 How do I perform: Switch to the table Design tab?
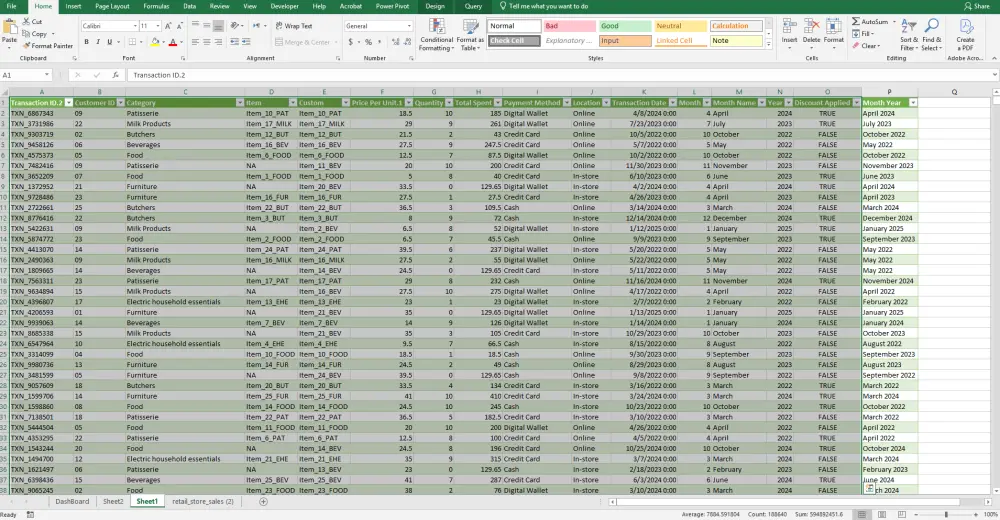pyautogui.click(x=435, y=6)
